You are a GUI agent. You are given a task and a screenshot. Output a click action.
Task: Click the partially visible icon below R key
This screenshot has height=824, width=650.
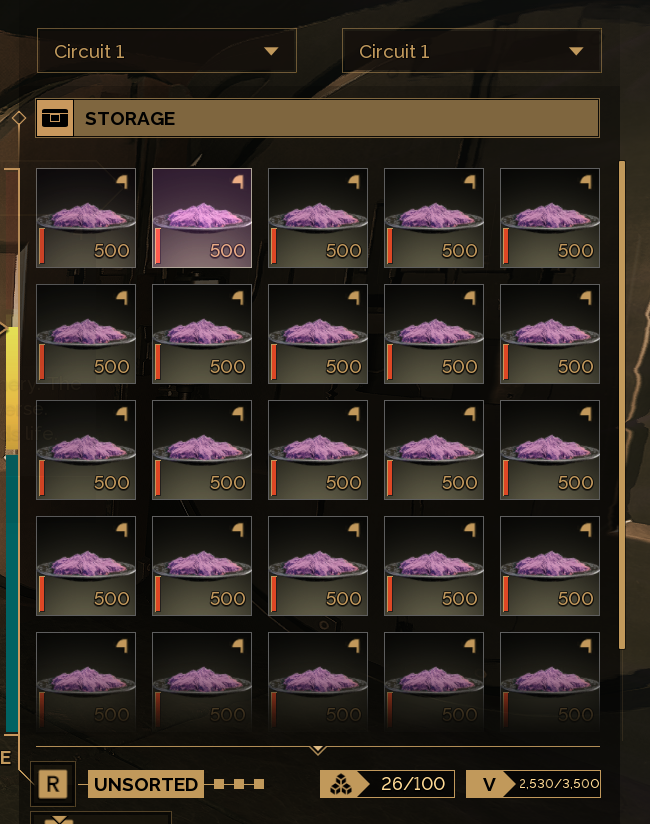[59, 820]
